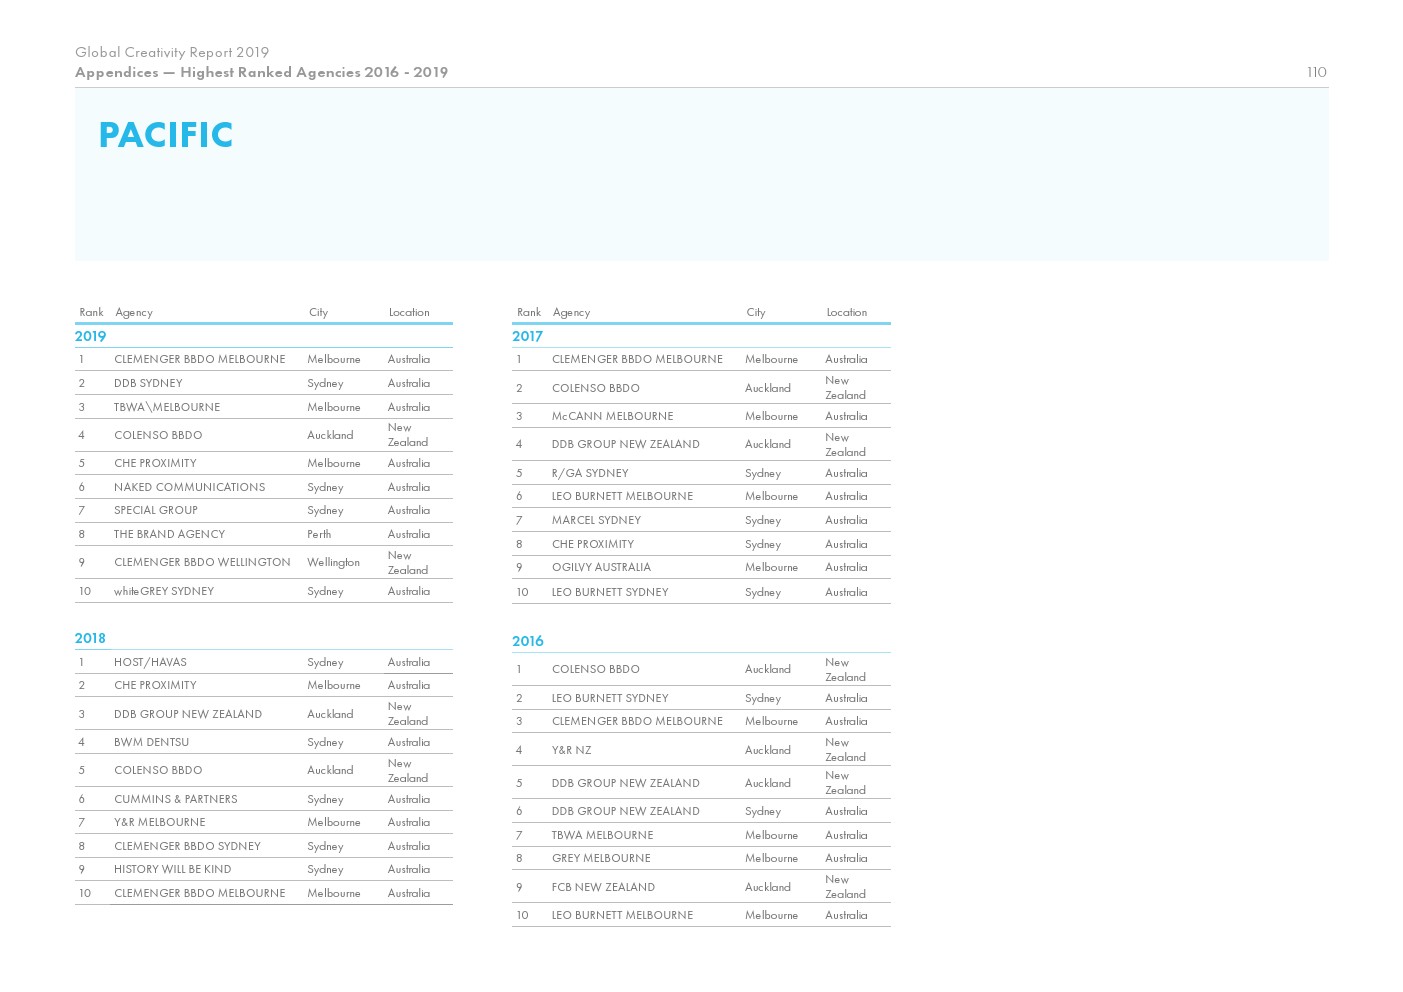Select the TBWA MELBOURNE entry in 2016

coord(602,835)
